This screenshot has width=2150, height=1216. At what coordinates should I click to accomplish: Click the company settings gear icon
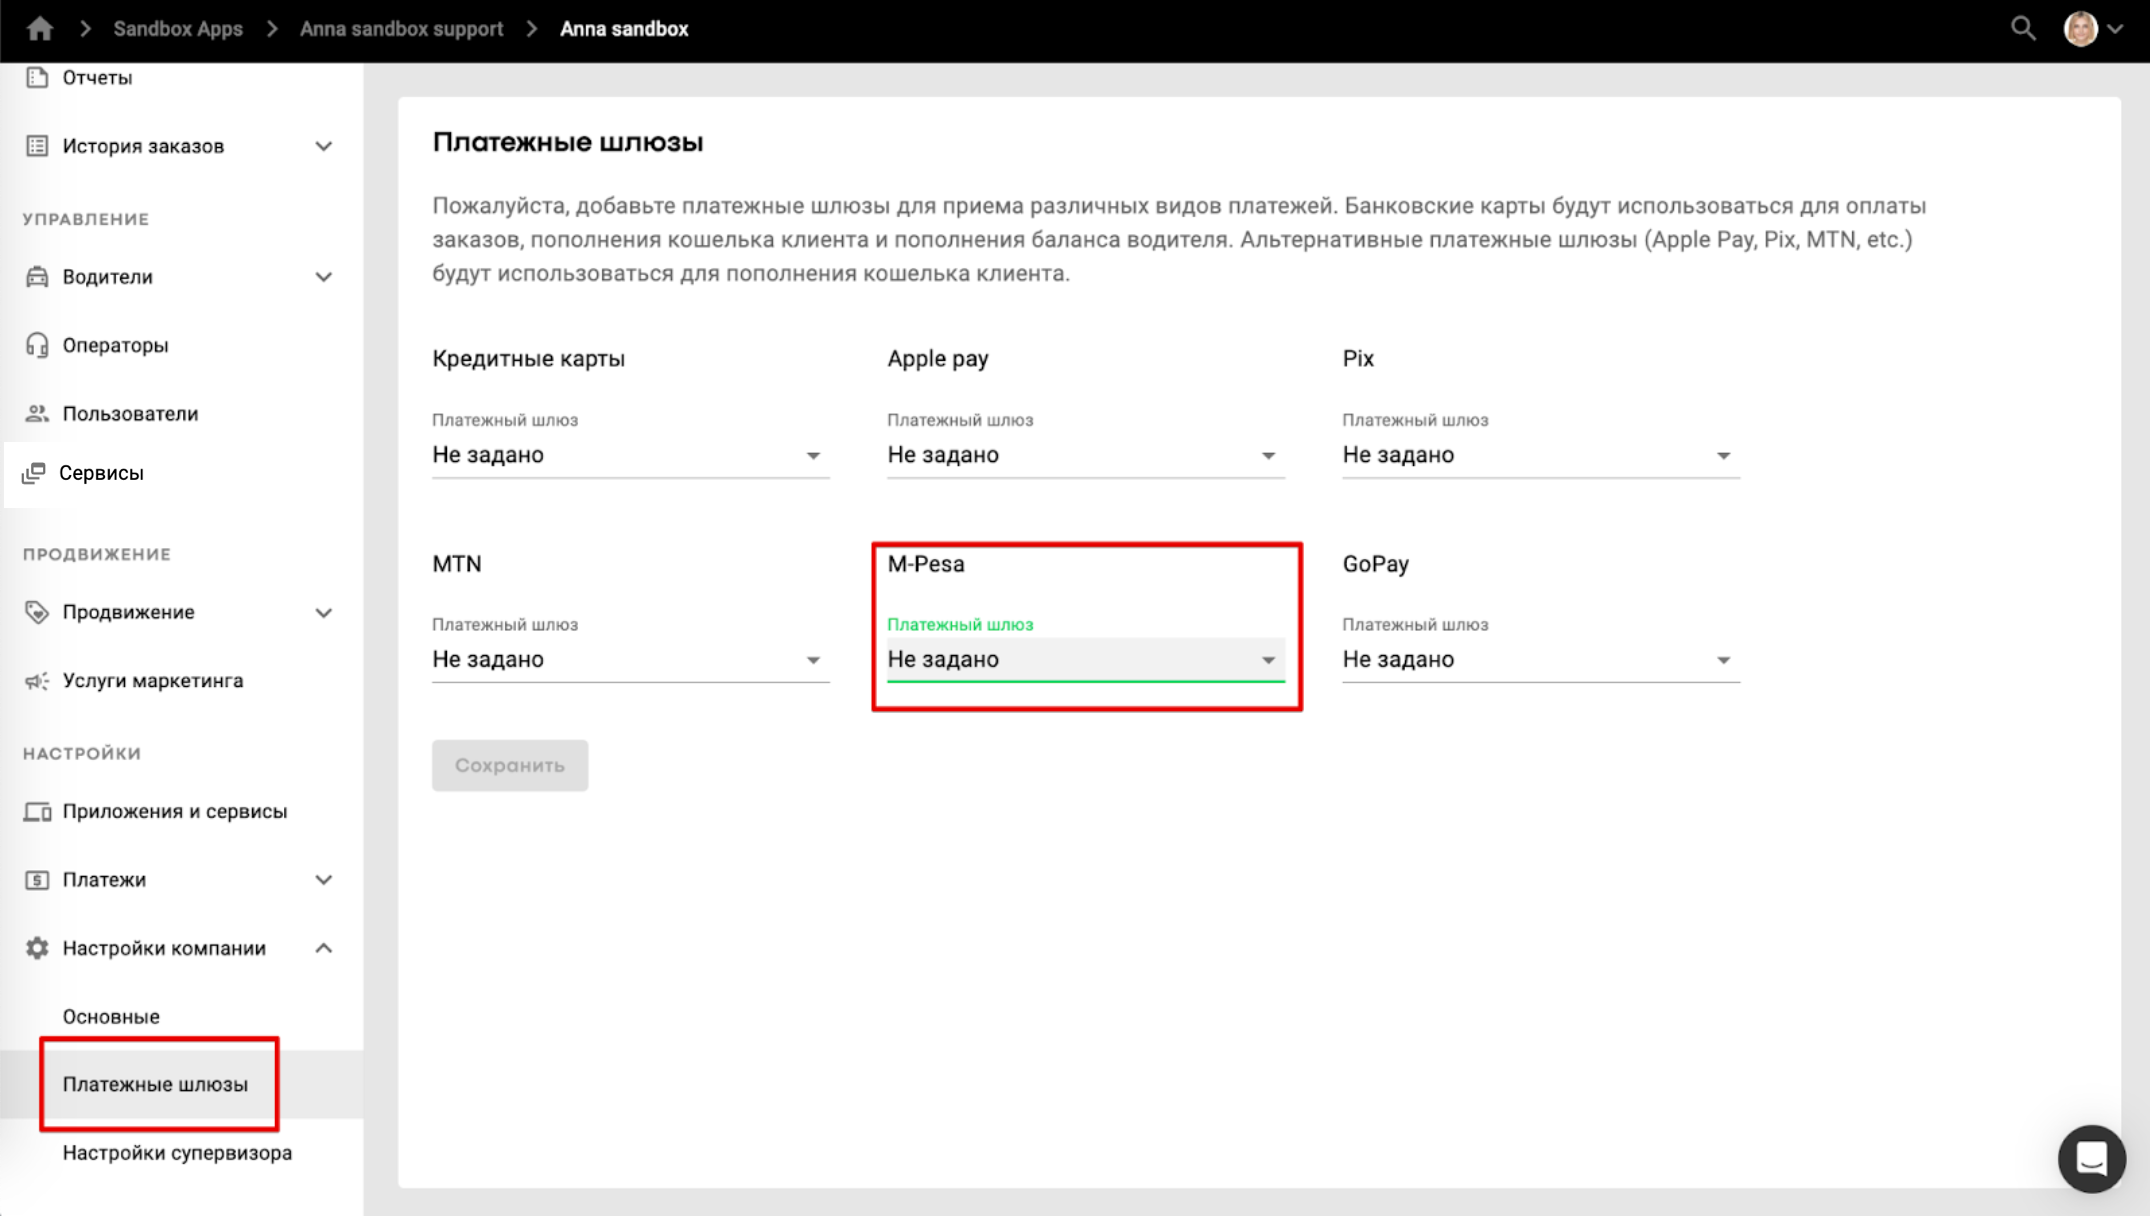tap(37, 948)
